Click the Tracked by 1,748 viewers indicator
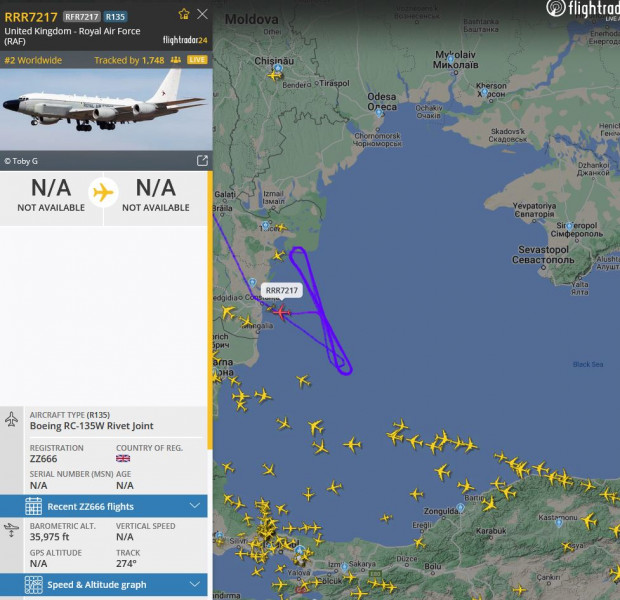 [138, 60]
